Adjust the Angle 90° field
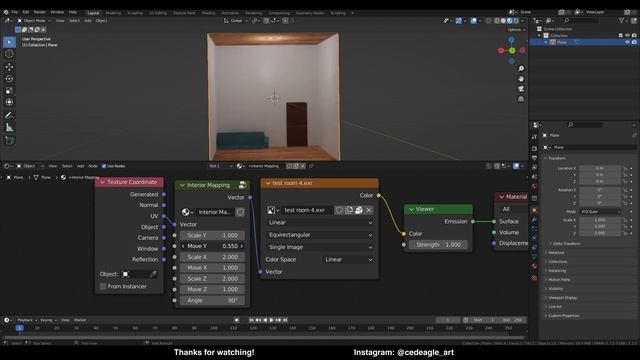The image size is (640, 360). (212, 300)
